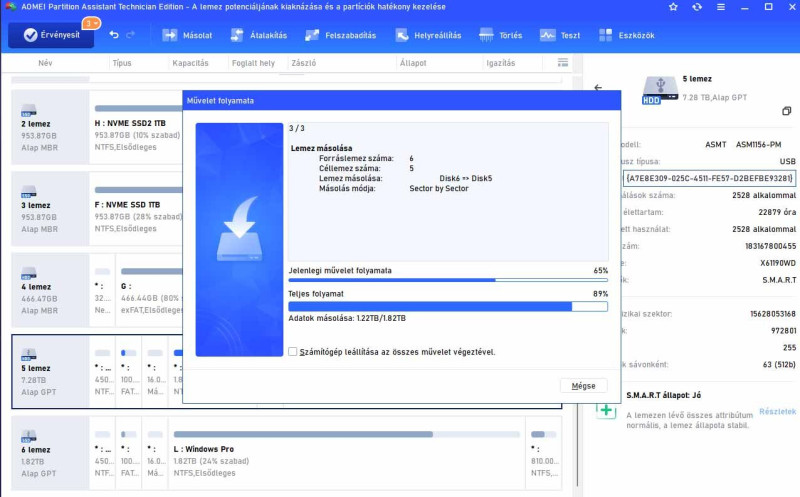The height and width of the screenshot is (497, 800).
Task: Sort by the Kapacitás column header
Action: (190, 63)
